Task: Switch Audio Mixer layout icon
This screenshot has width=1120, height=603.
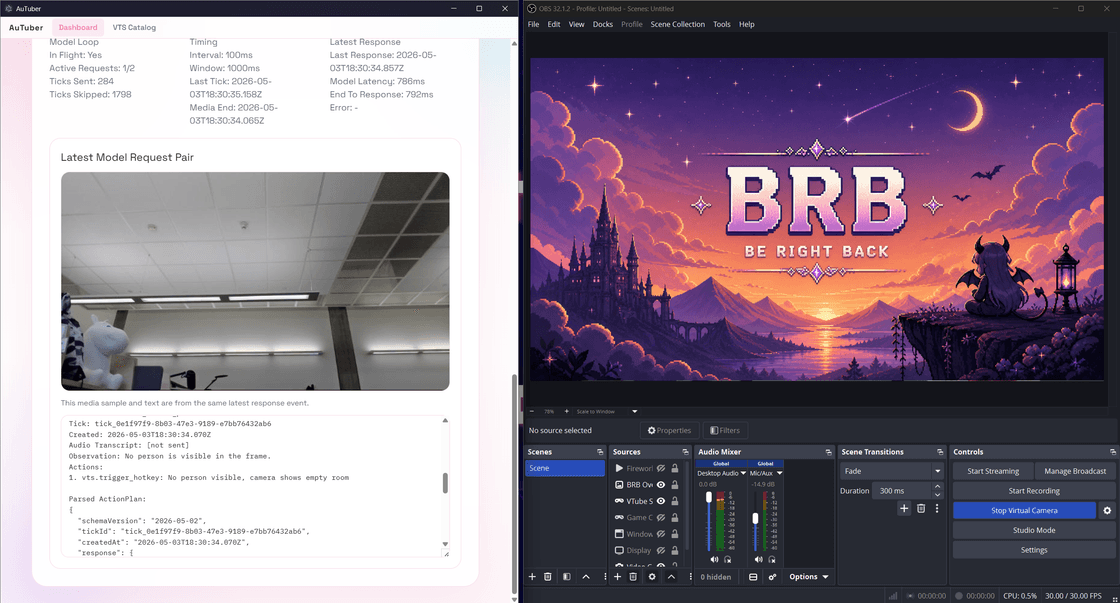Action: click(753, 577)
